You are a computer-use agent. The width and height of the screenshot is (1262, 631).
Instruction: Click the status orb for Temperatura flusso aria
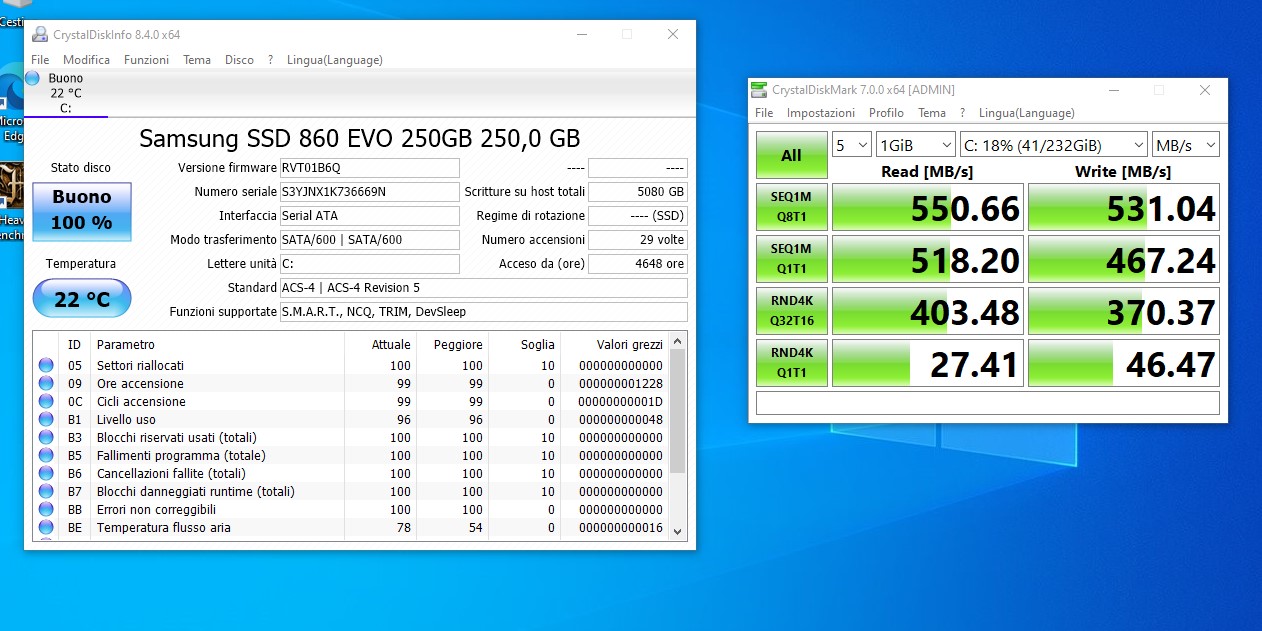[x=46, y=527]
